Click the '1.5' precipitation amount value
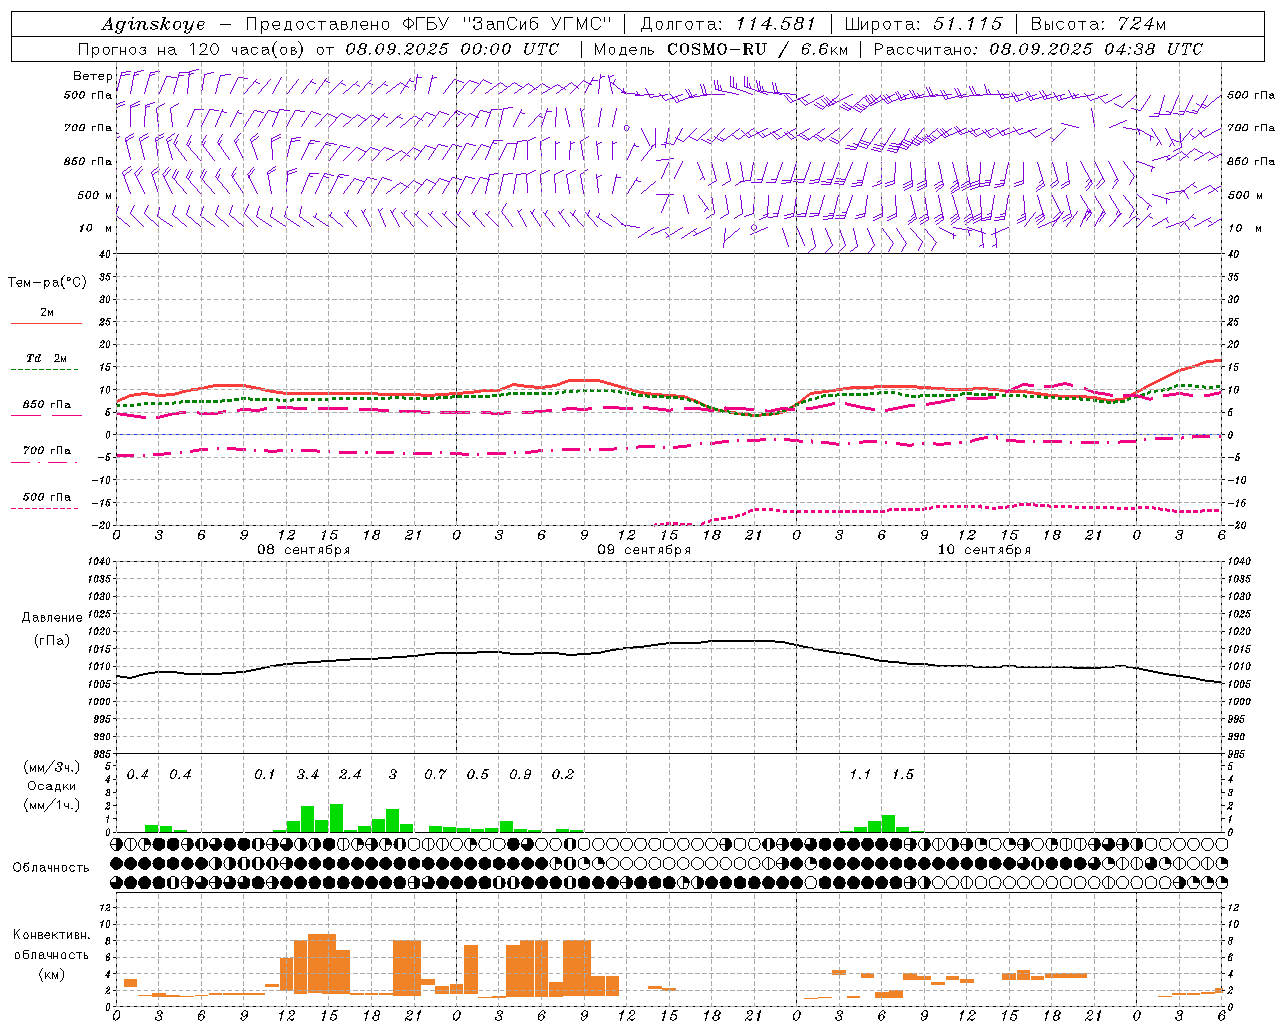The height and width of the screenshot is (1024, 1280). click(903, 774)
